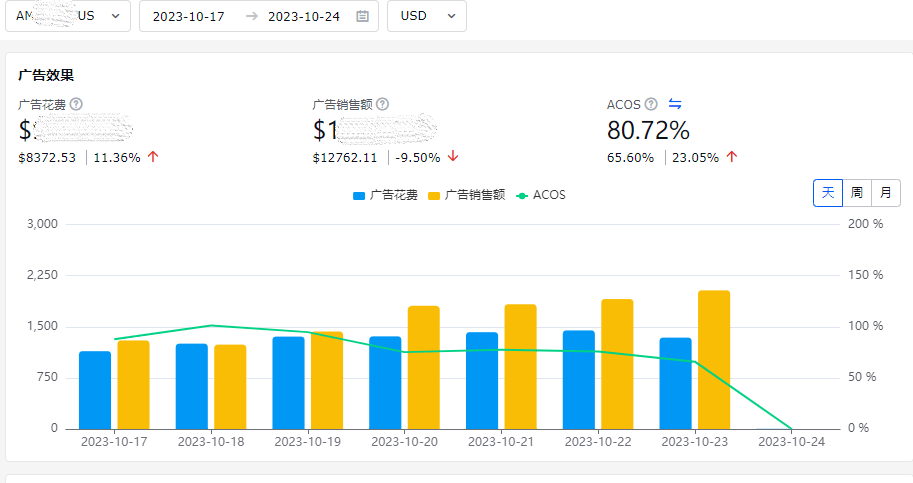Click x-axis label 2023-10-20

[404, 442]
